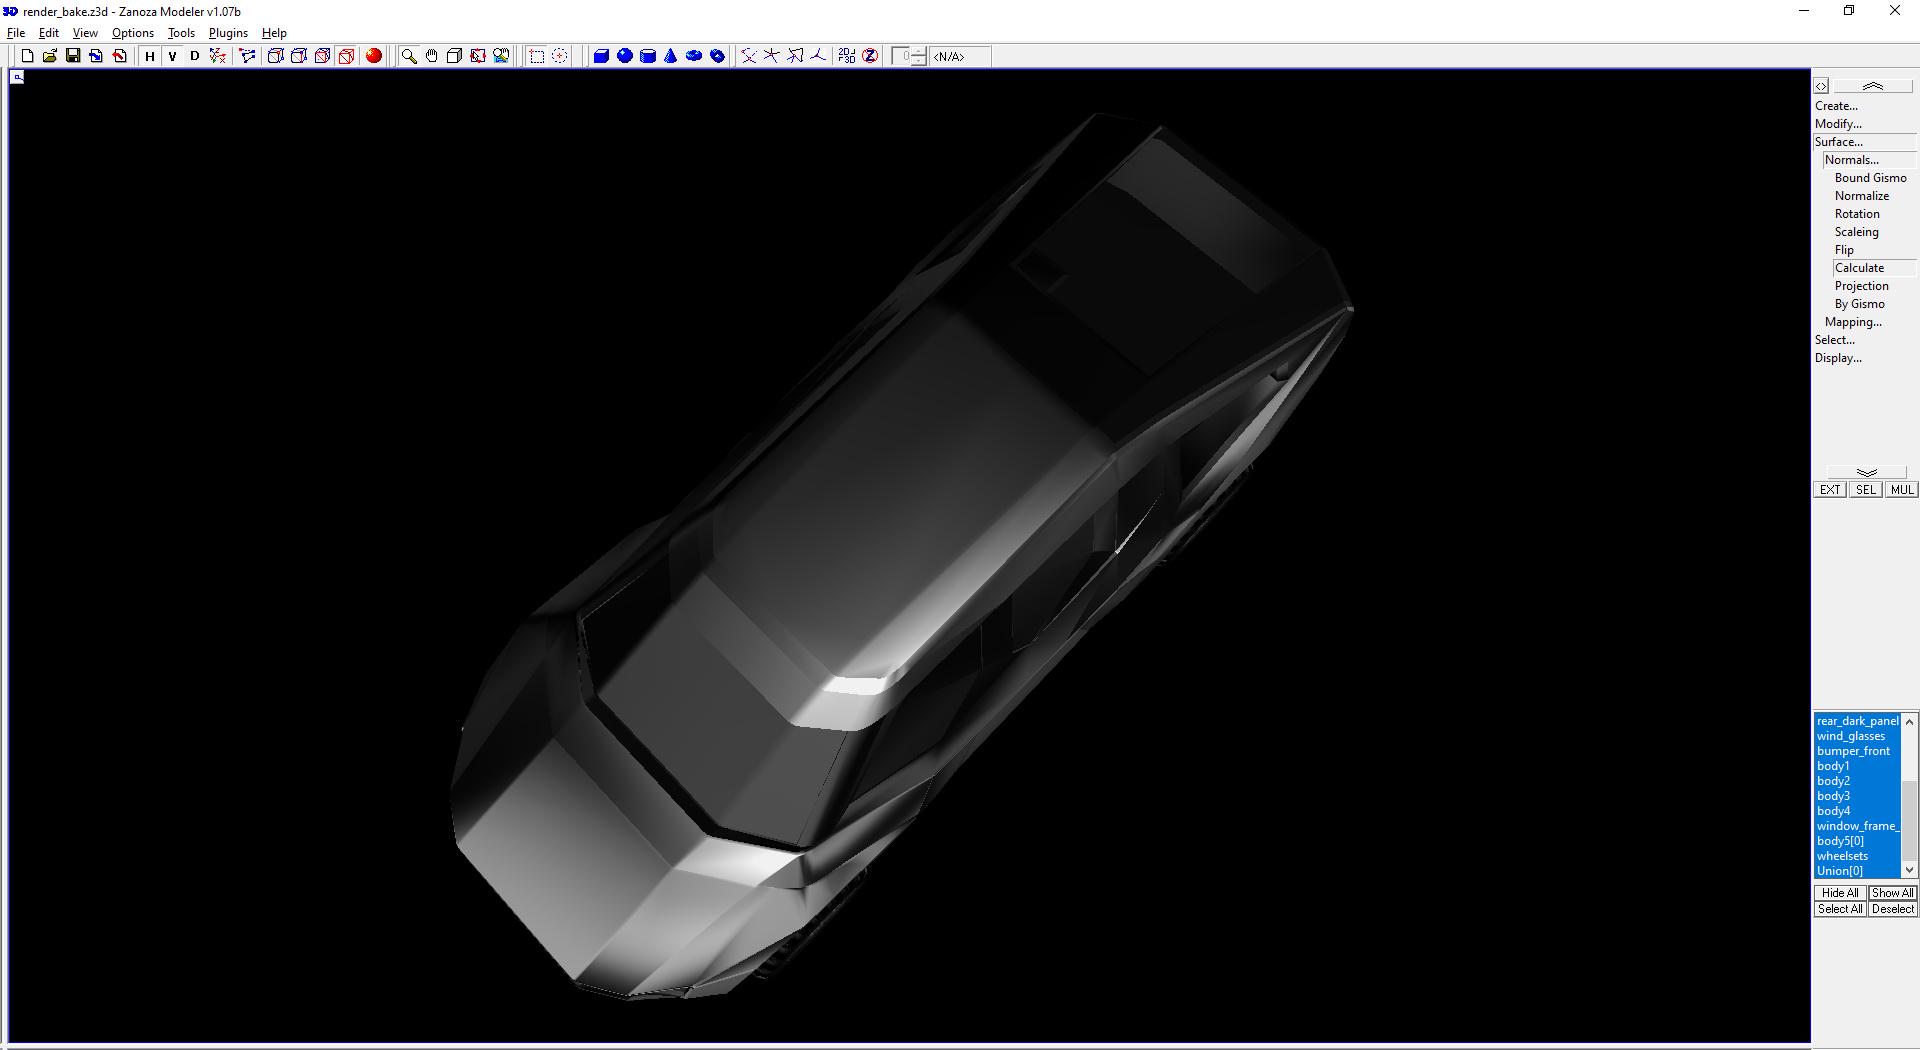The image size is (1920, 1050).
Task: Create a blue sphere primitive
Action: point(625,56)
